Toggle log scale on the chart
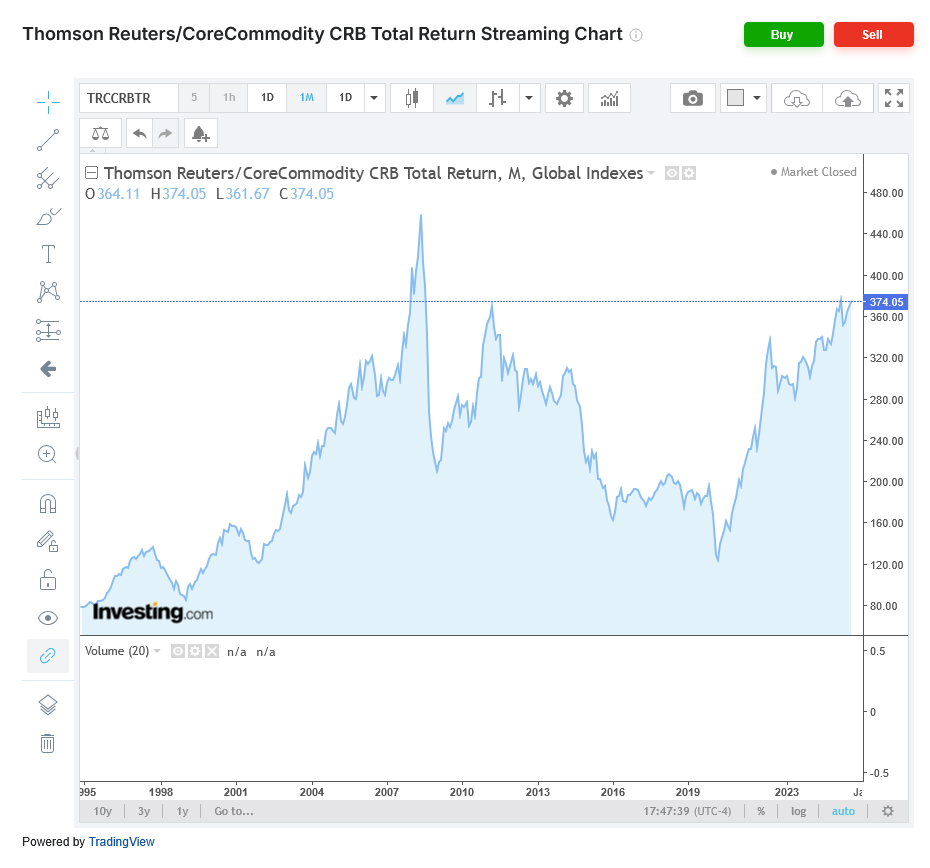The width and height of the screenshot is (930, 868). pos(798,811)
